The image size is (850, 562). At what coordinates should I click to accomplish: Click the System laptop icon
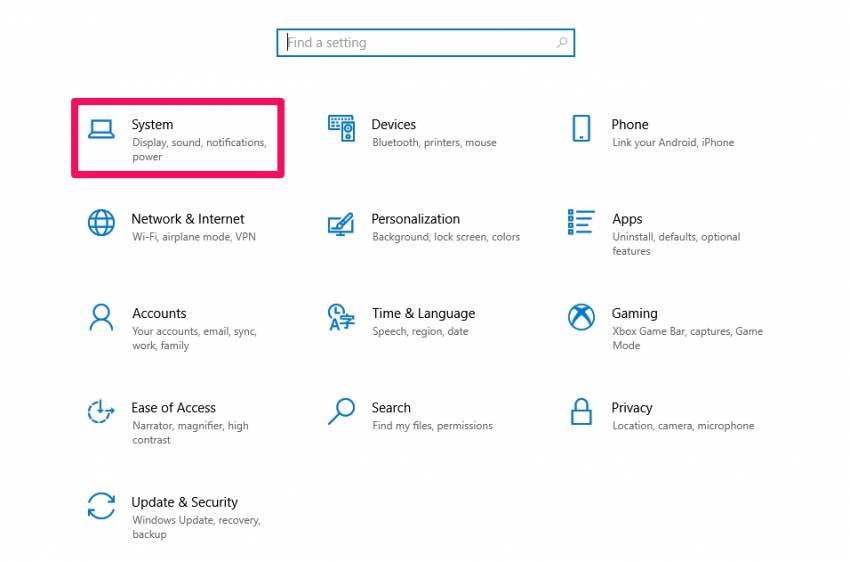point(101,128)
